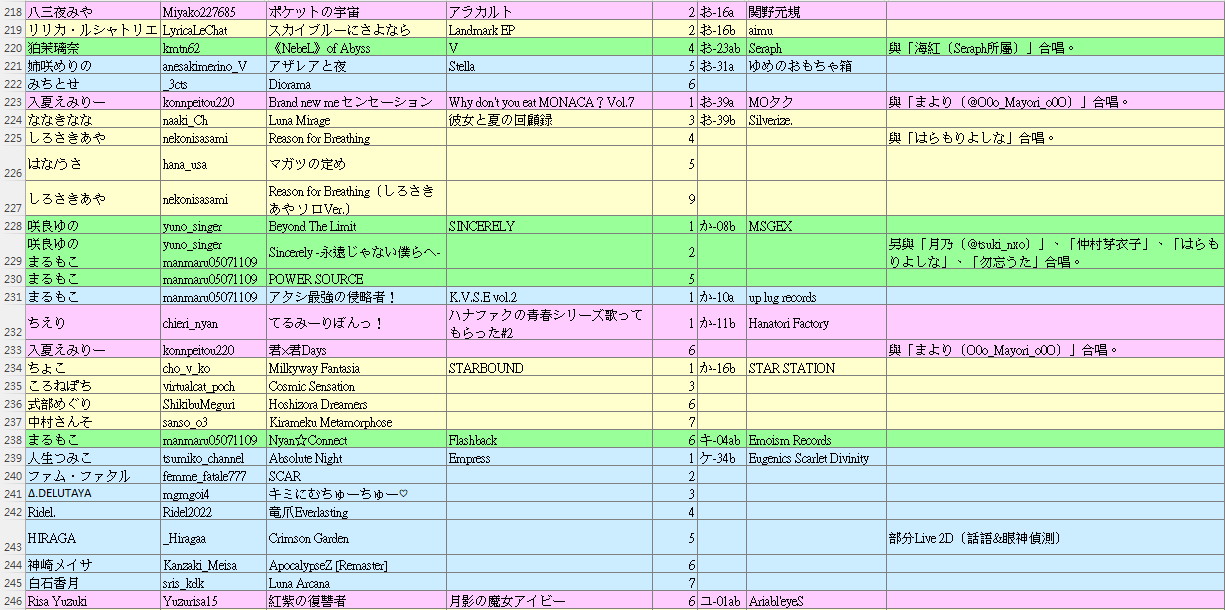Image resolution: width=1225 pixels, height=610 pixels.
Task: Select the hana_usa cell
Action: click(x=212, y=164)
